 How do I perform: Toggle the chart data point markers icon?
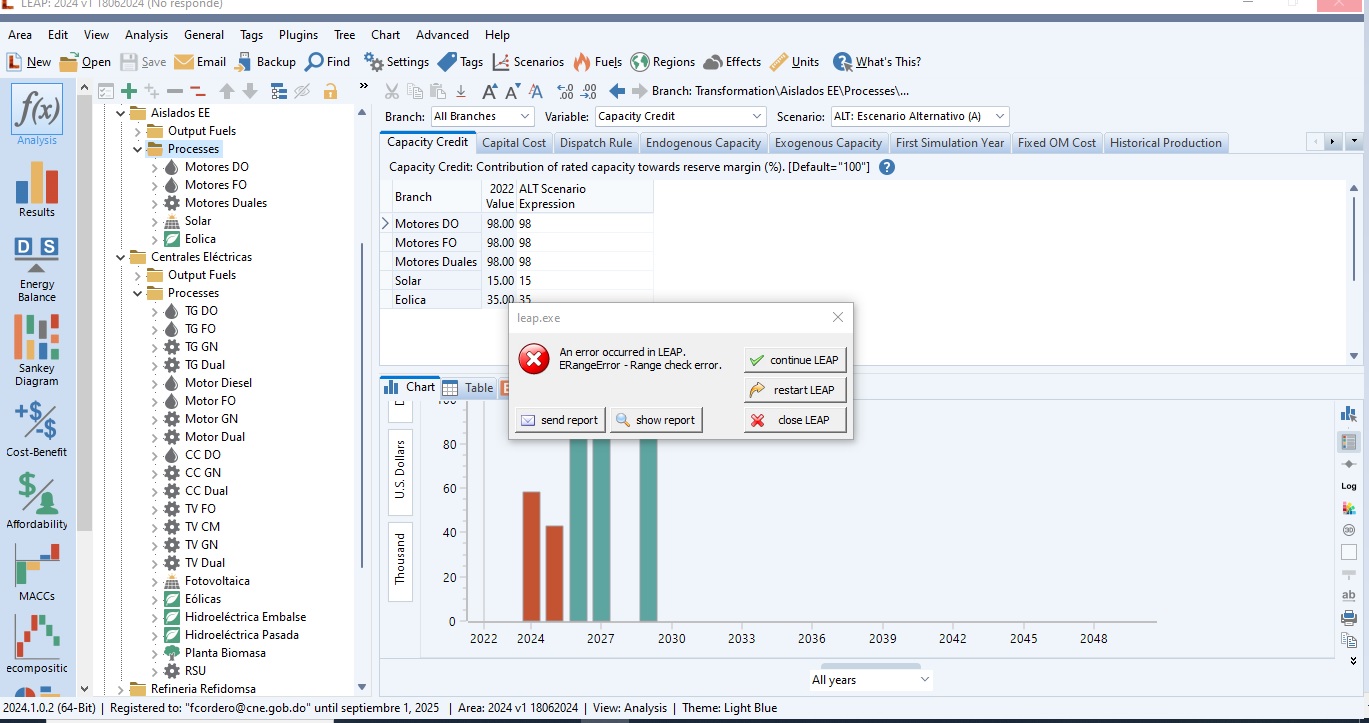click(1348, 464)
